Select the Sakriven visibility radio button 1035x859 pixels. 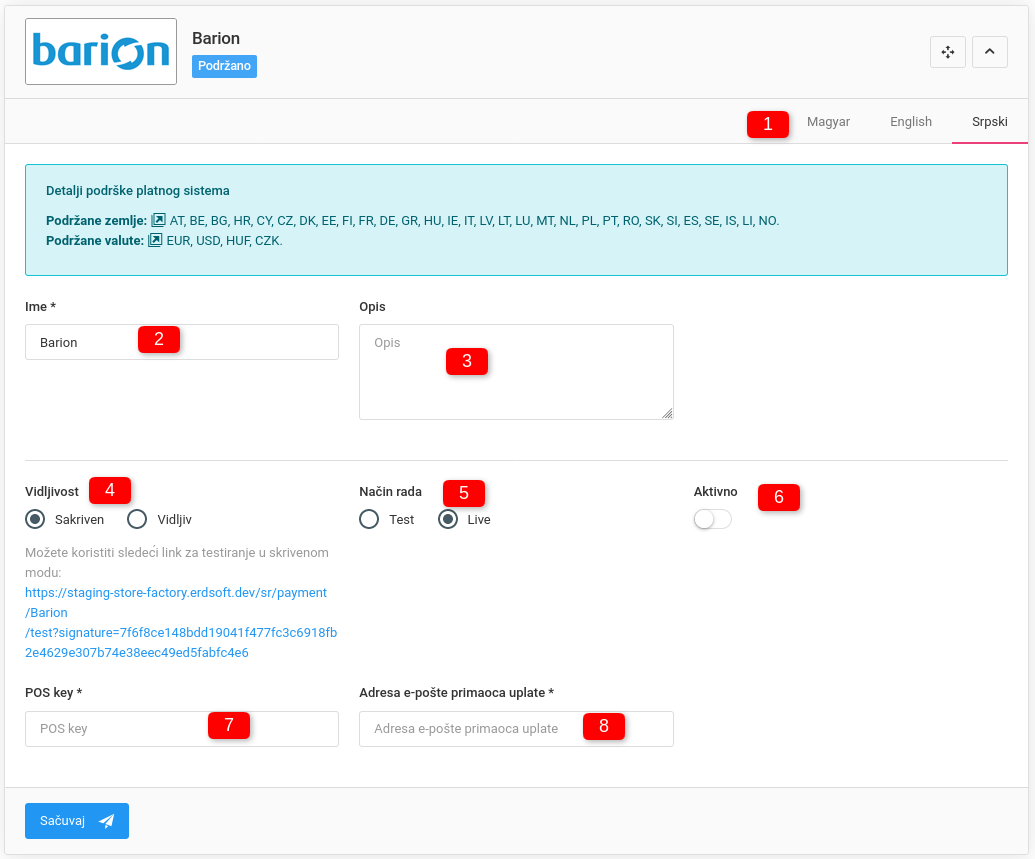pos(36,519)
